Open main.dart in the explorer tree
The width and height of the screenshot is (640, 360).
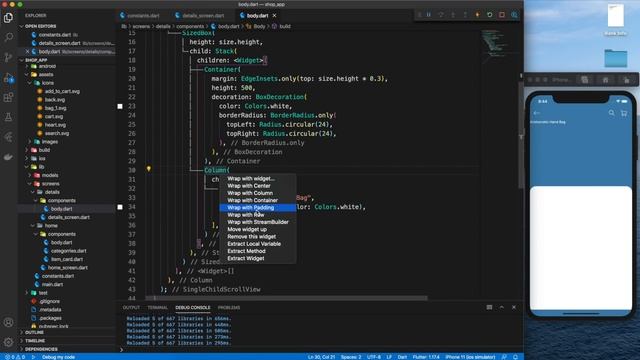tap(52, 284)
